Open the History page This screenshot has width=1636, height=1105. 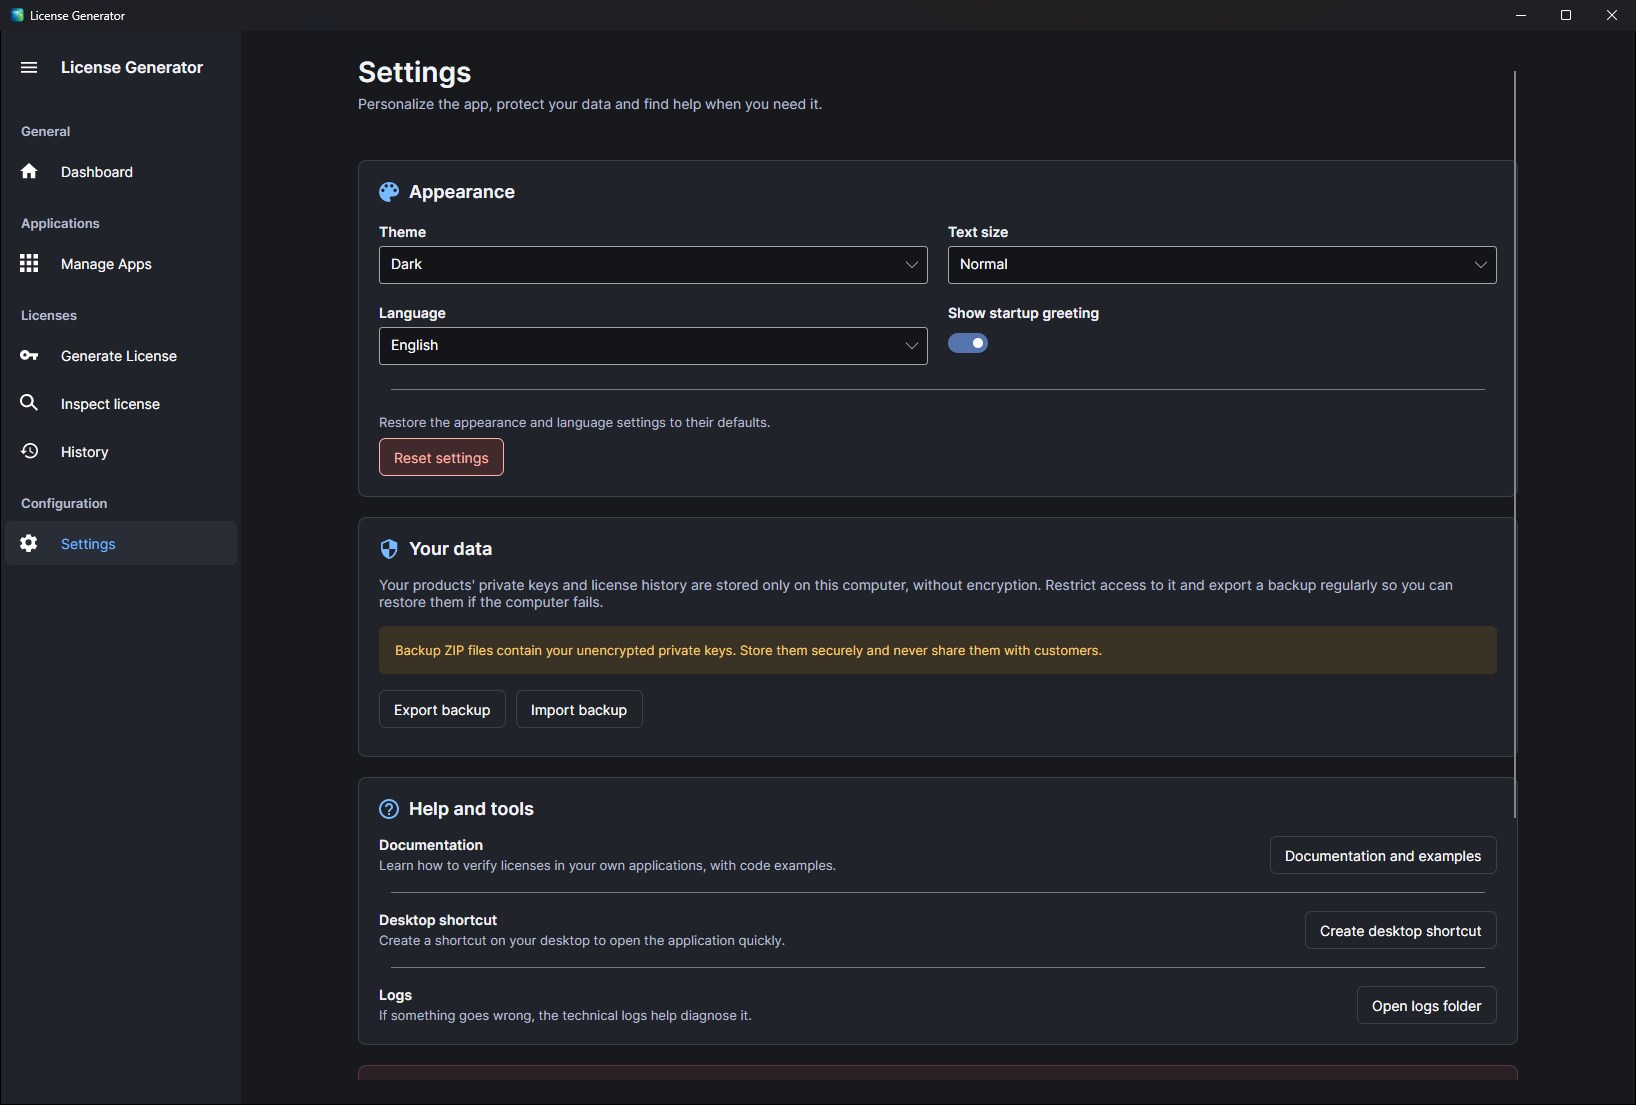pos(121,452)
